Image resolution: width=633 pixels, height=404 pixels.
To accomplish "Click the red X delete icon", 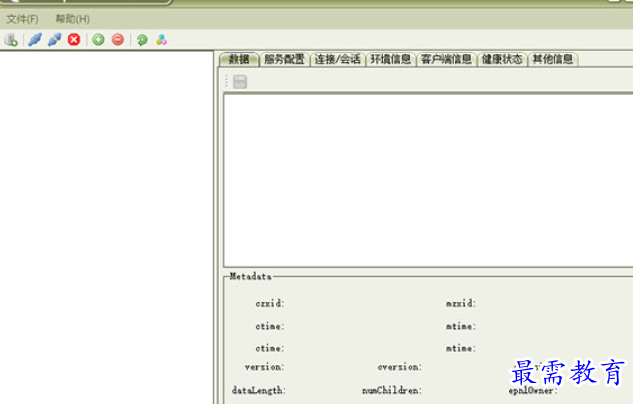I will (x=74, y=40).
